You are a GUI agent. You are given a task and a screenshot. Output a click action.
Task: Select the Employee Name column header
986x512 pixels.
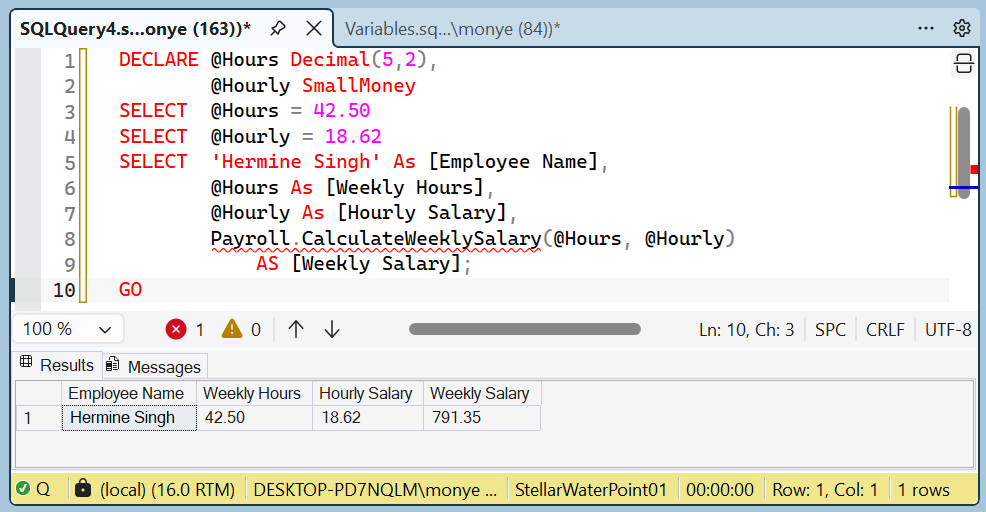129,393
